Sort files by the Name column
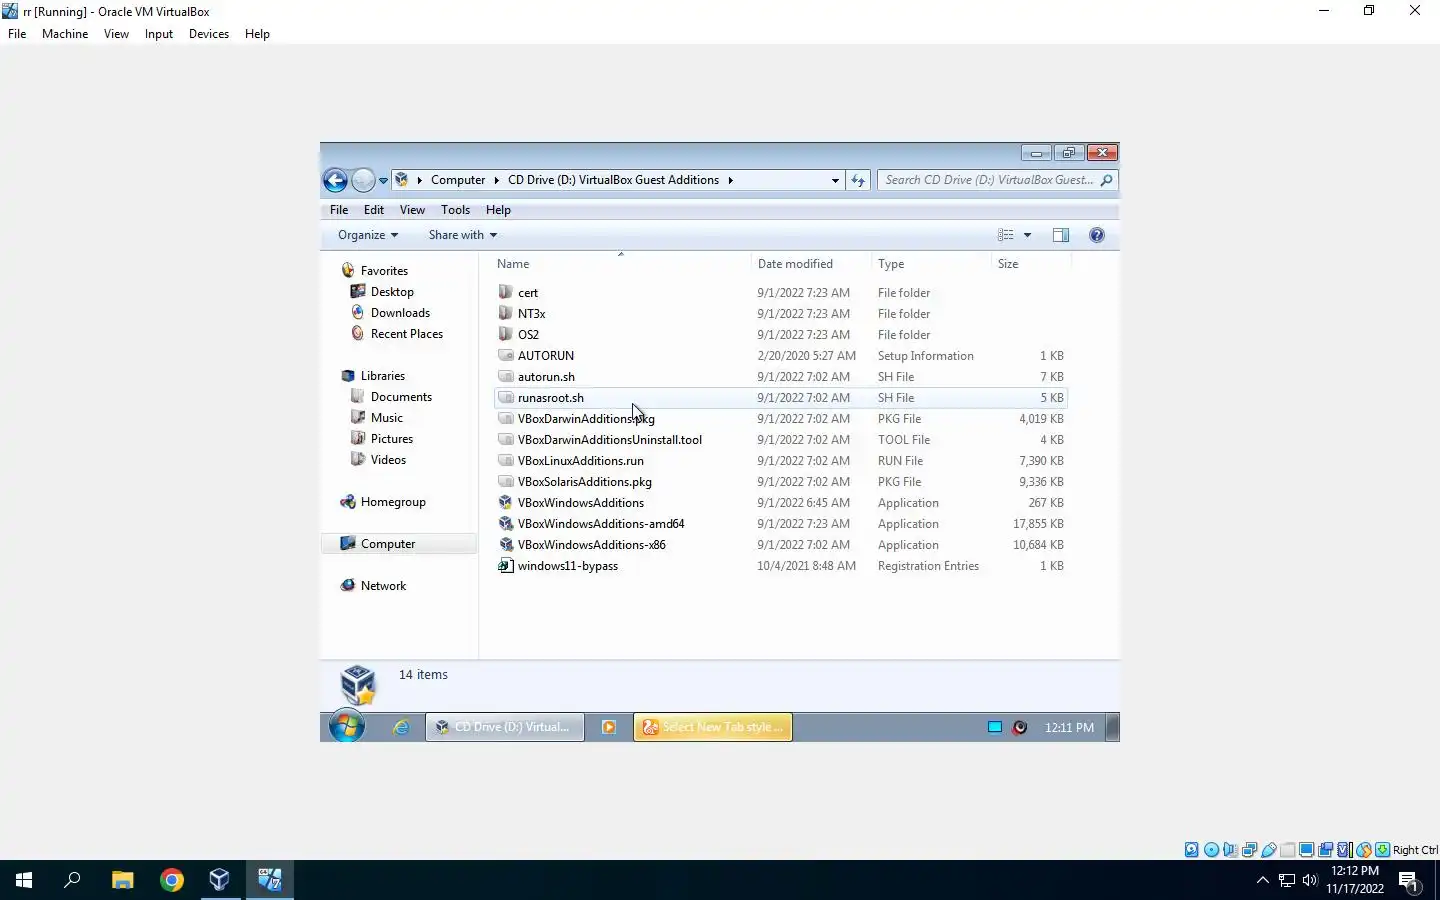This screenshot has width=1440, height=900. pyautogui.click(x=620, y=264)
